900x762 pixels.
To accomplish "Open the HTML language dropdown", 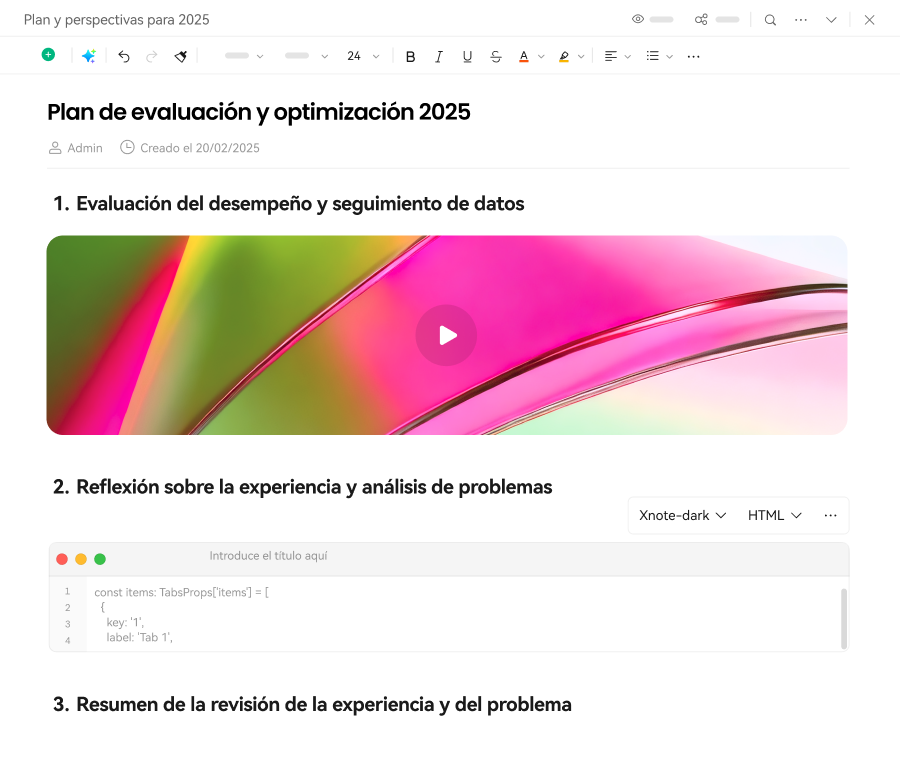I will pyautogui.click(x=775, y=515).
